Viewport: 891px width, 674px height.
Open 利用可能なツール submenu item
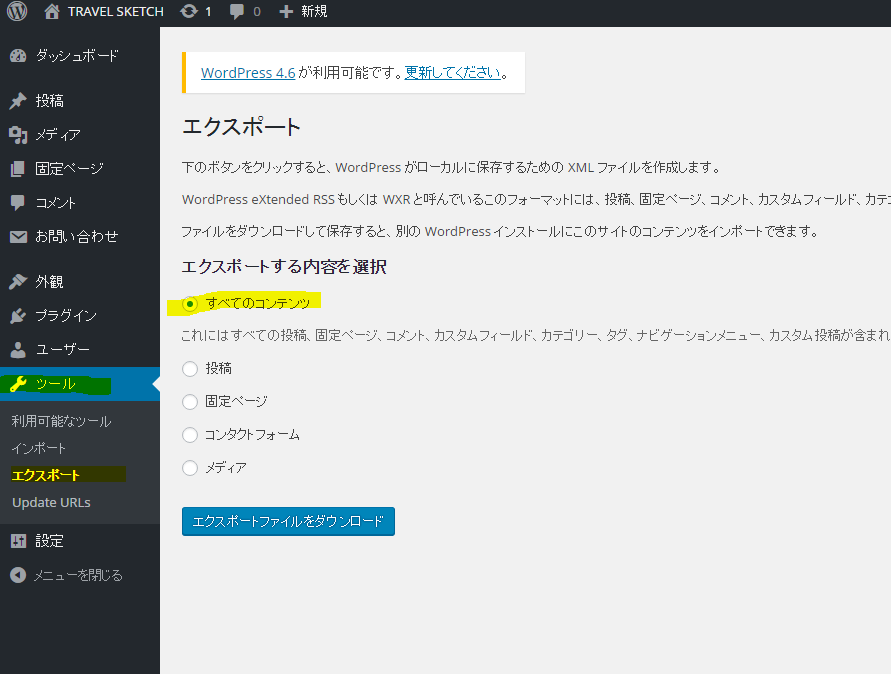61,421
